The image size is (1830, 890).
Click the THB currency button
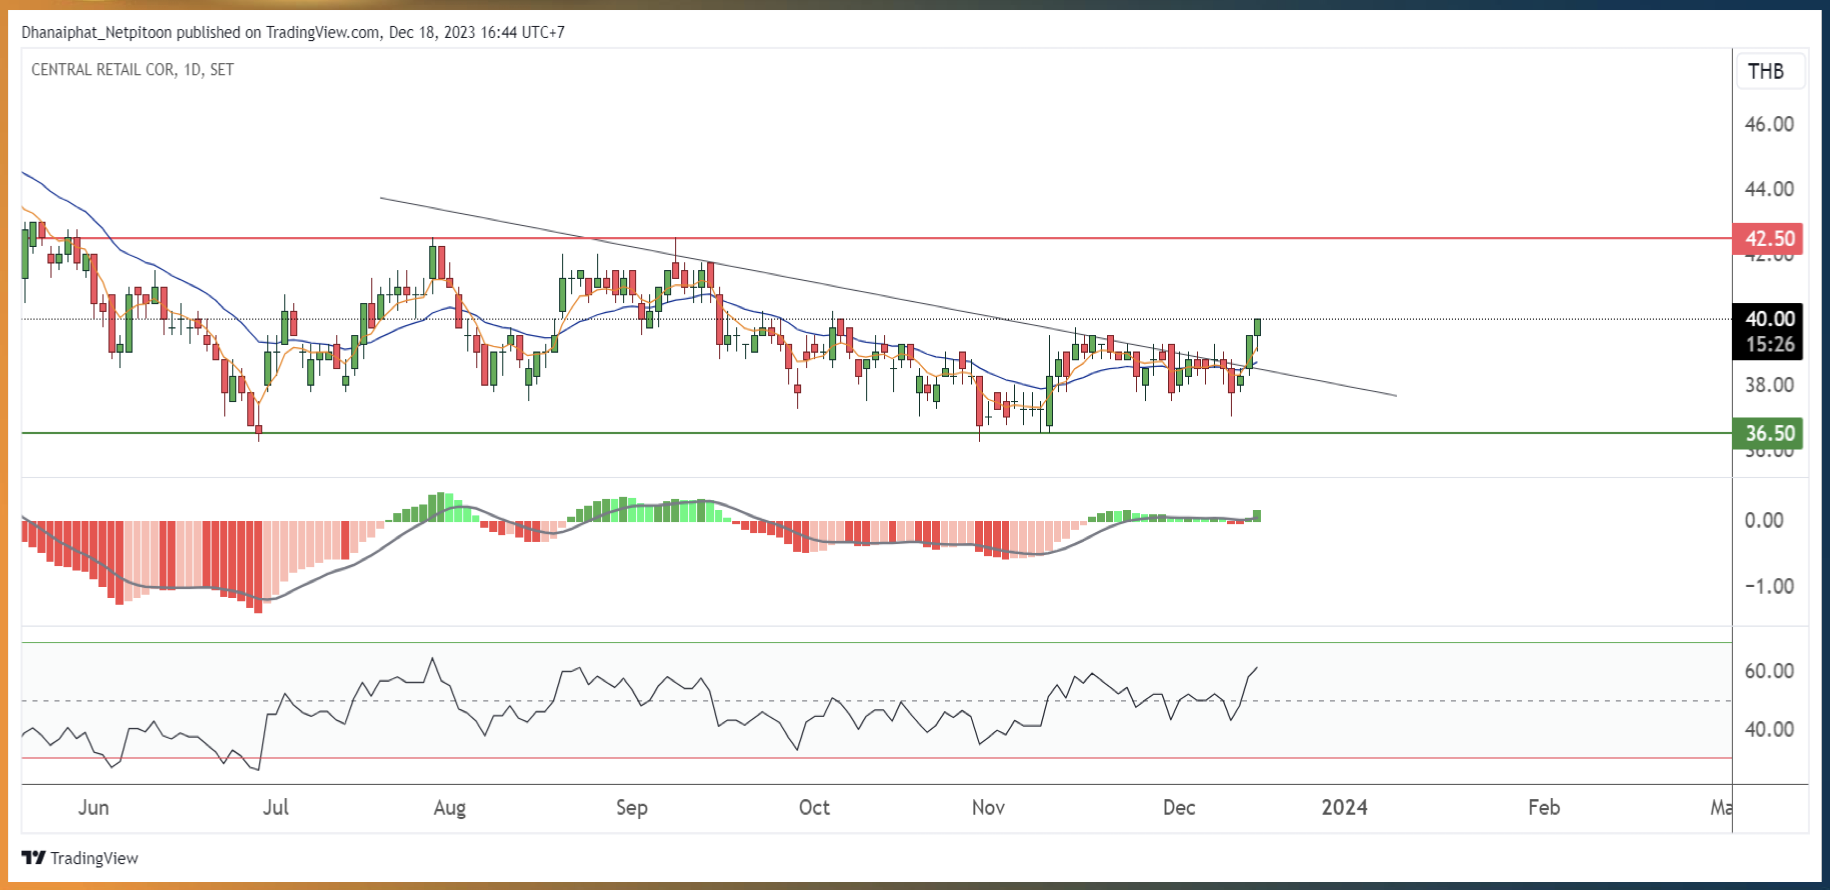coord(1770,71)
